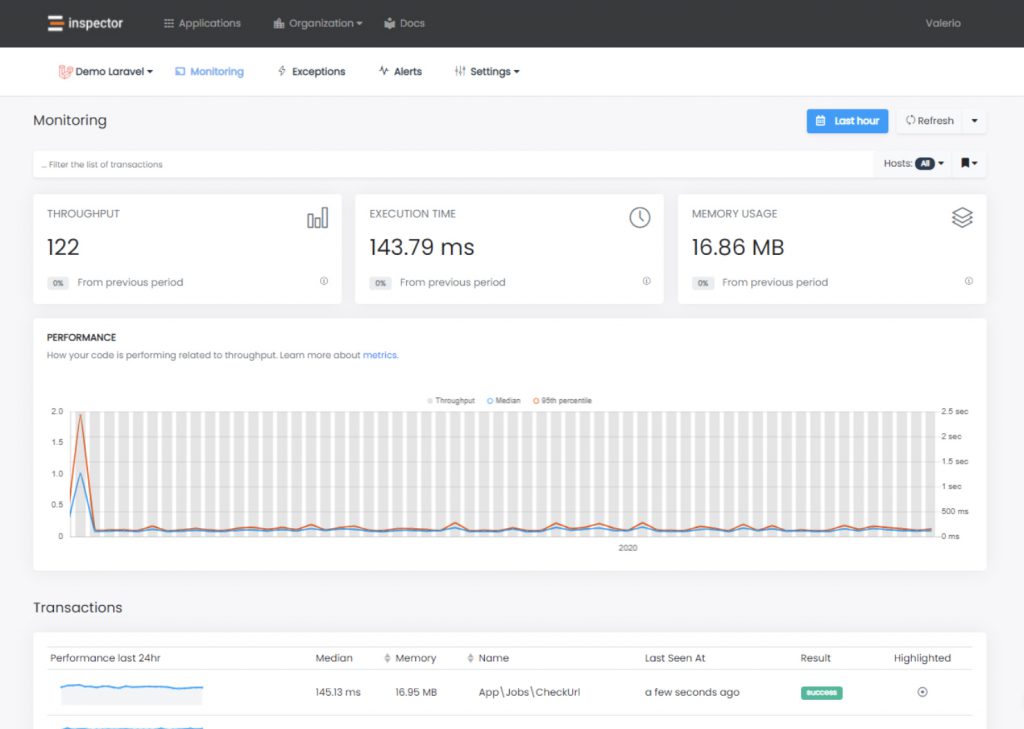1024x729 pixels.
Task: Expand the arrow next to Refresh
Action: tap(975, 121)
